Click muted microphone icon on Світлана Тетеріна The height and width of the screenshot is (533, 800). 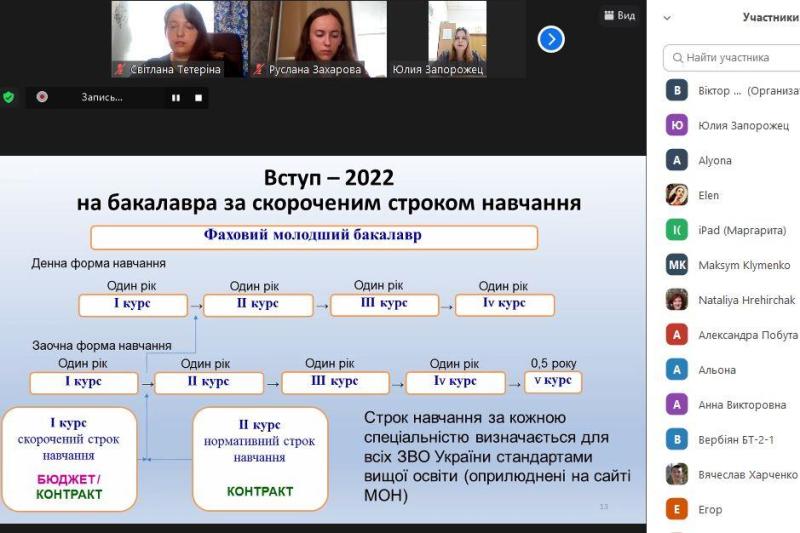(x=120, y=69)
